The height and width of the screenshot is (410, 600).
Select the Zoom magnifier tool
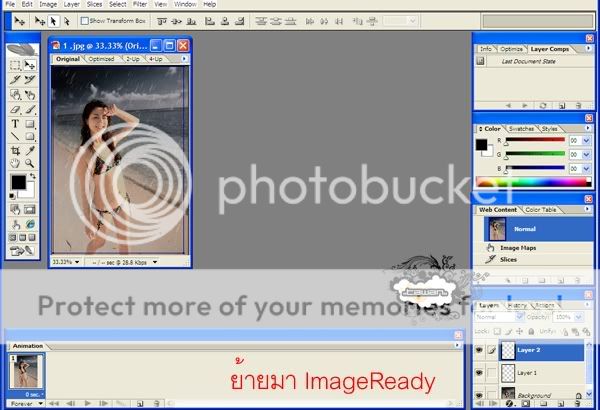click(30, 163)
